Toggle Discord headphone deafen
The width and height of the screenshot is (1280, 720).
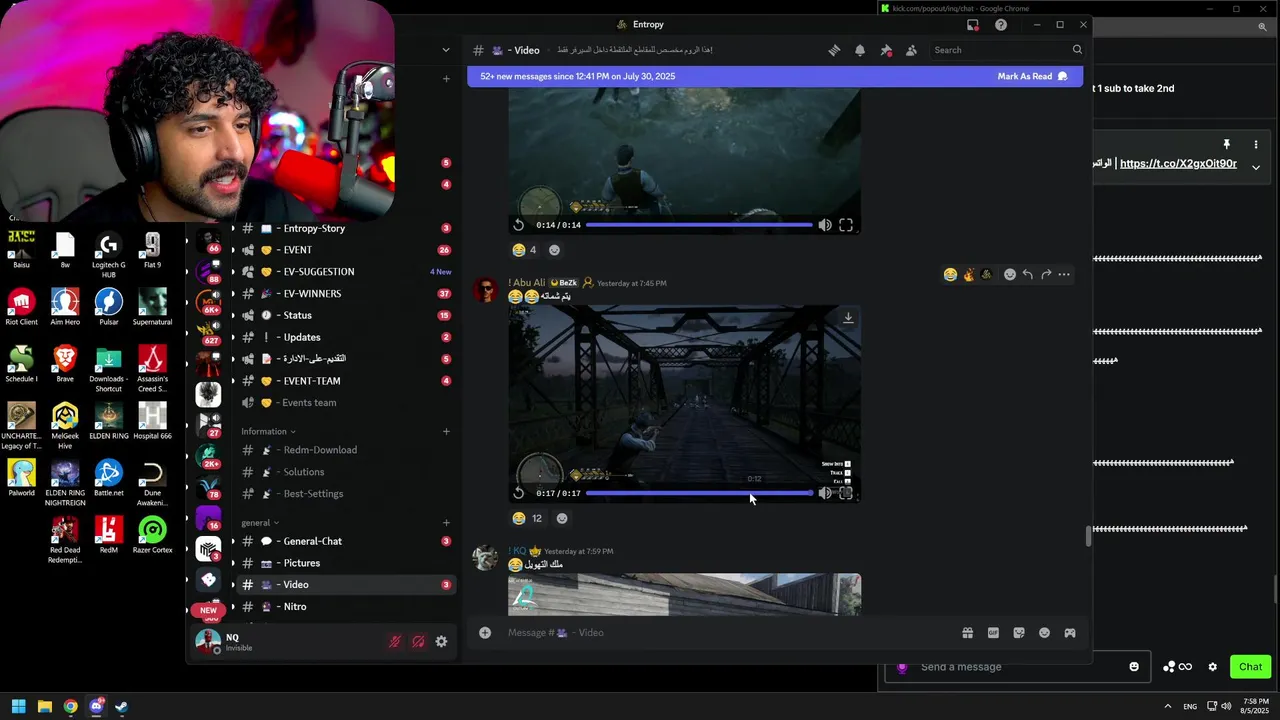pos(418,642)
